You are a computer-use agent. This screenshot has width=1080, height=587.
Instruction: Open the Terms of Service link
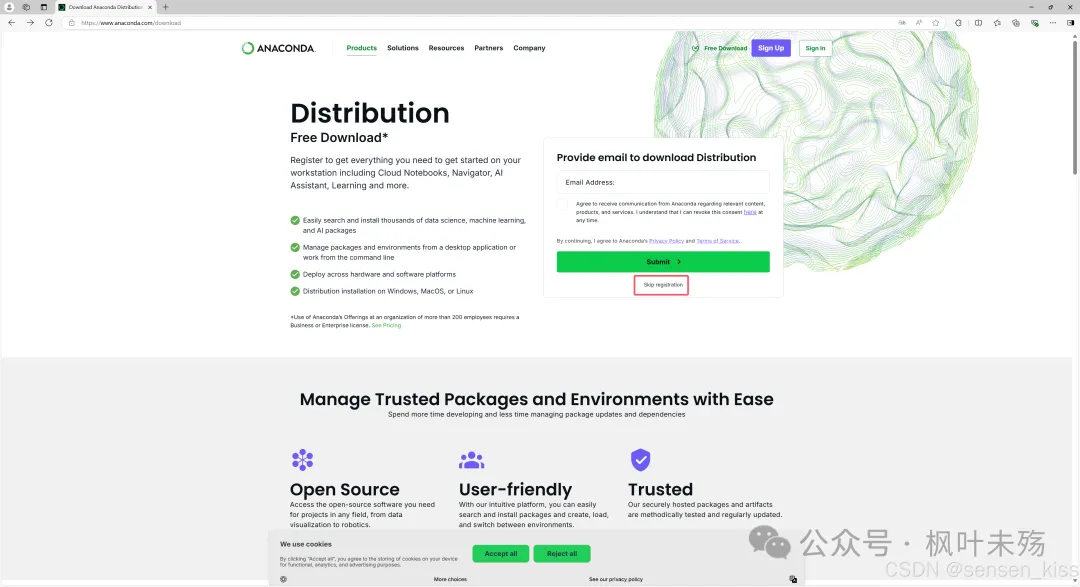[717, 241]
